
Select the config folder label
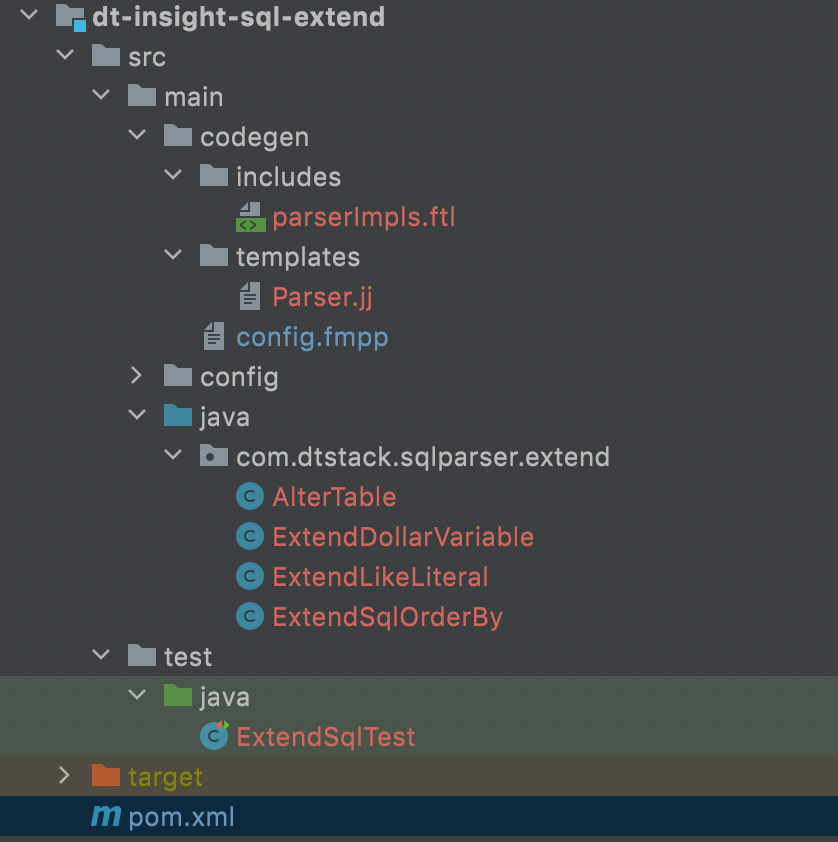[239, 377]
